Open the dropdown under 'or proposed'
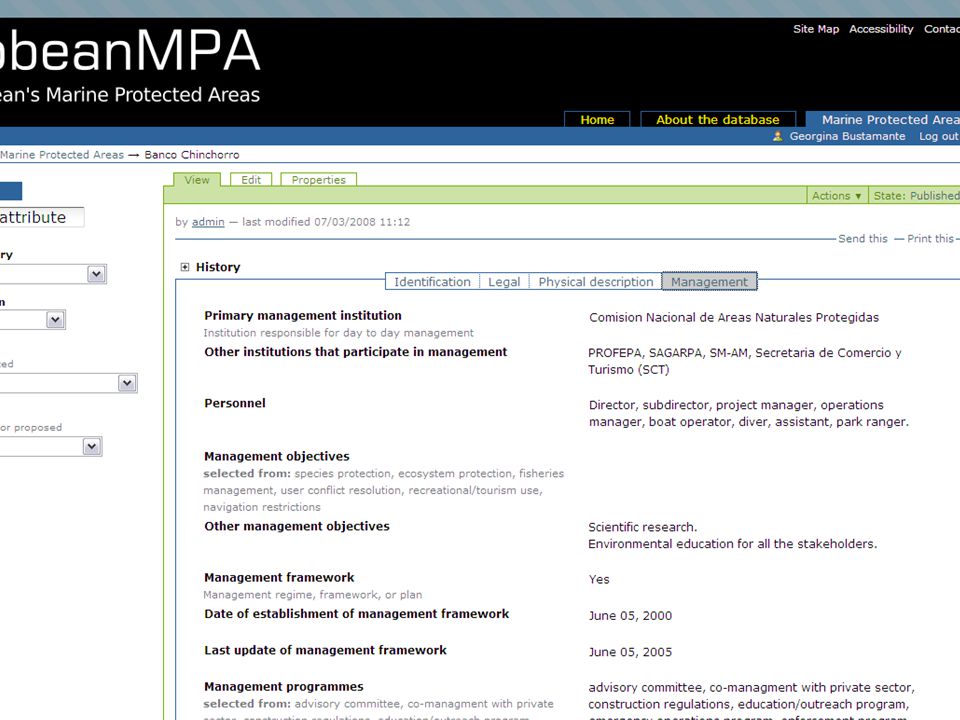 coord(92,446)
